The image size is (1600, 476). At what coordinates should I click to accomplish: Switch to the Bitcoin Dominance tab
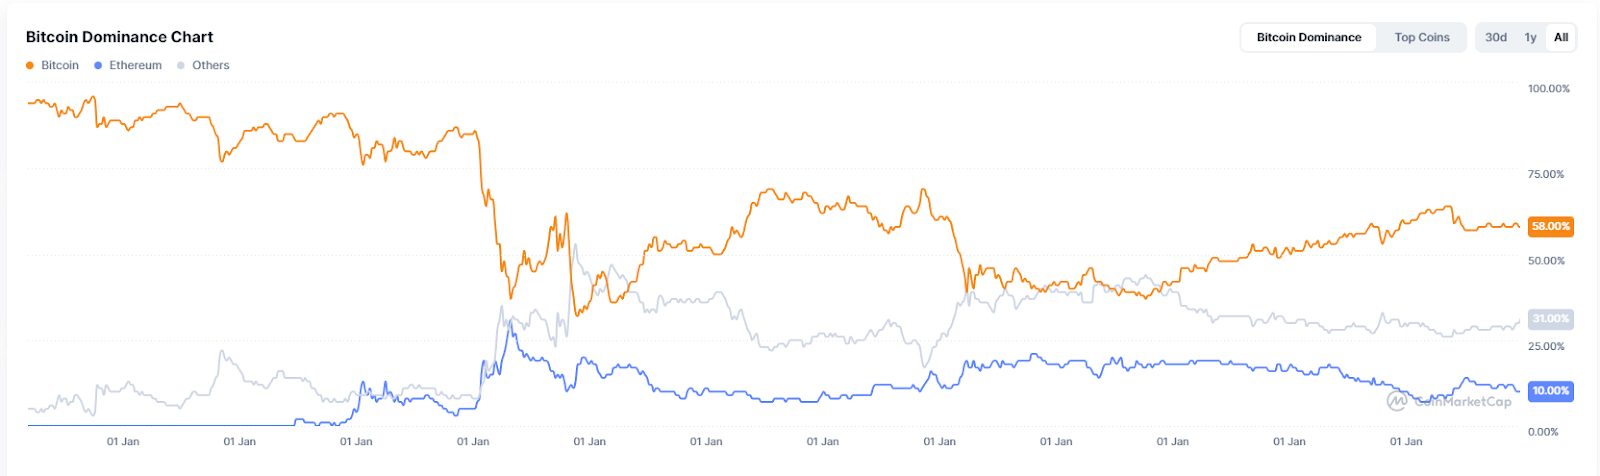(x=1308, y=38)
